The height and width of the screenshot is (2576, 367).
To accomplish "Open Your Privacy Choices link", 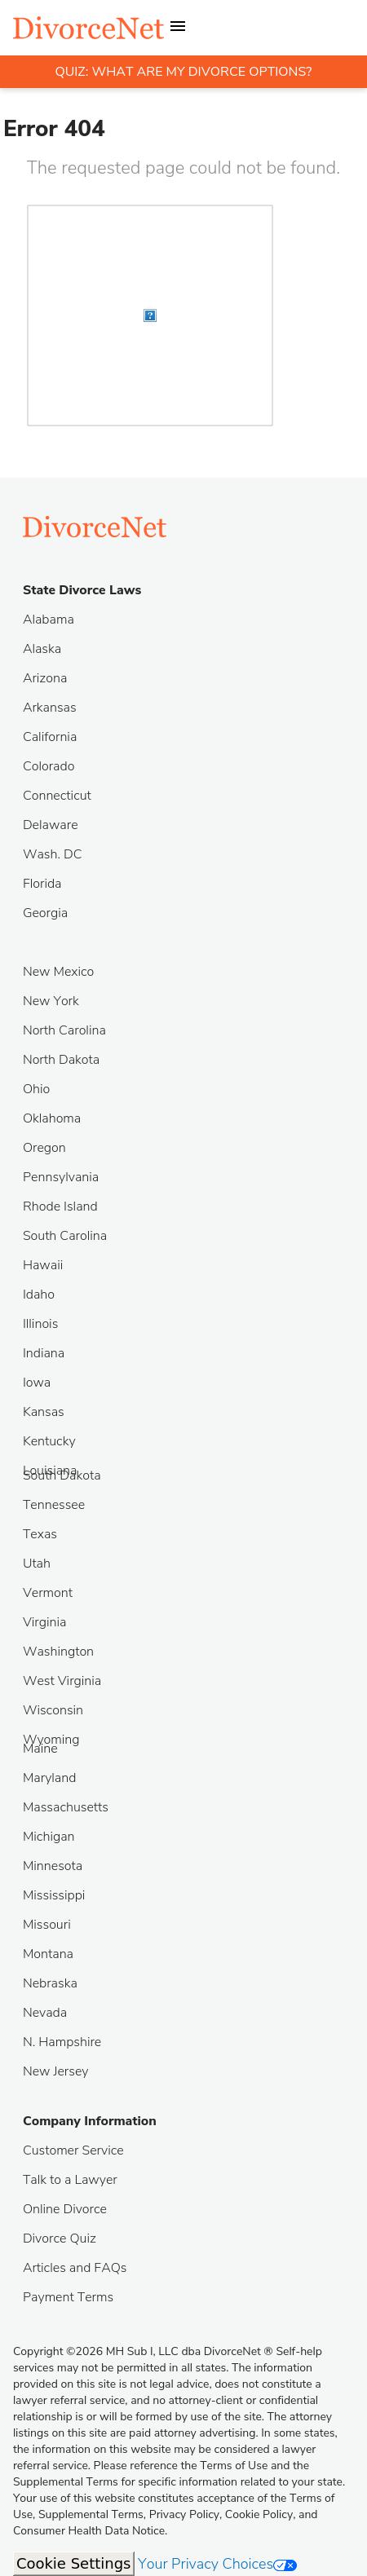I will pos(205,2556).
